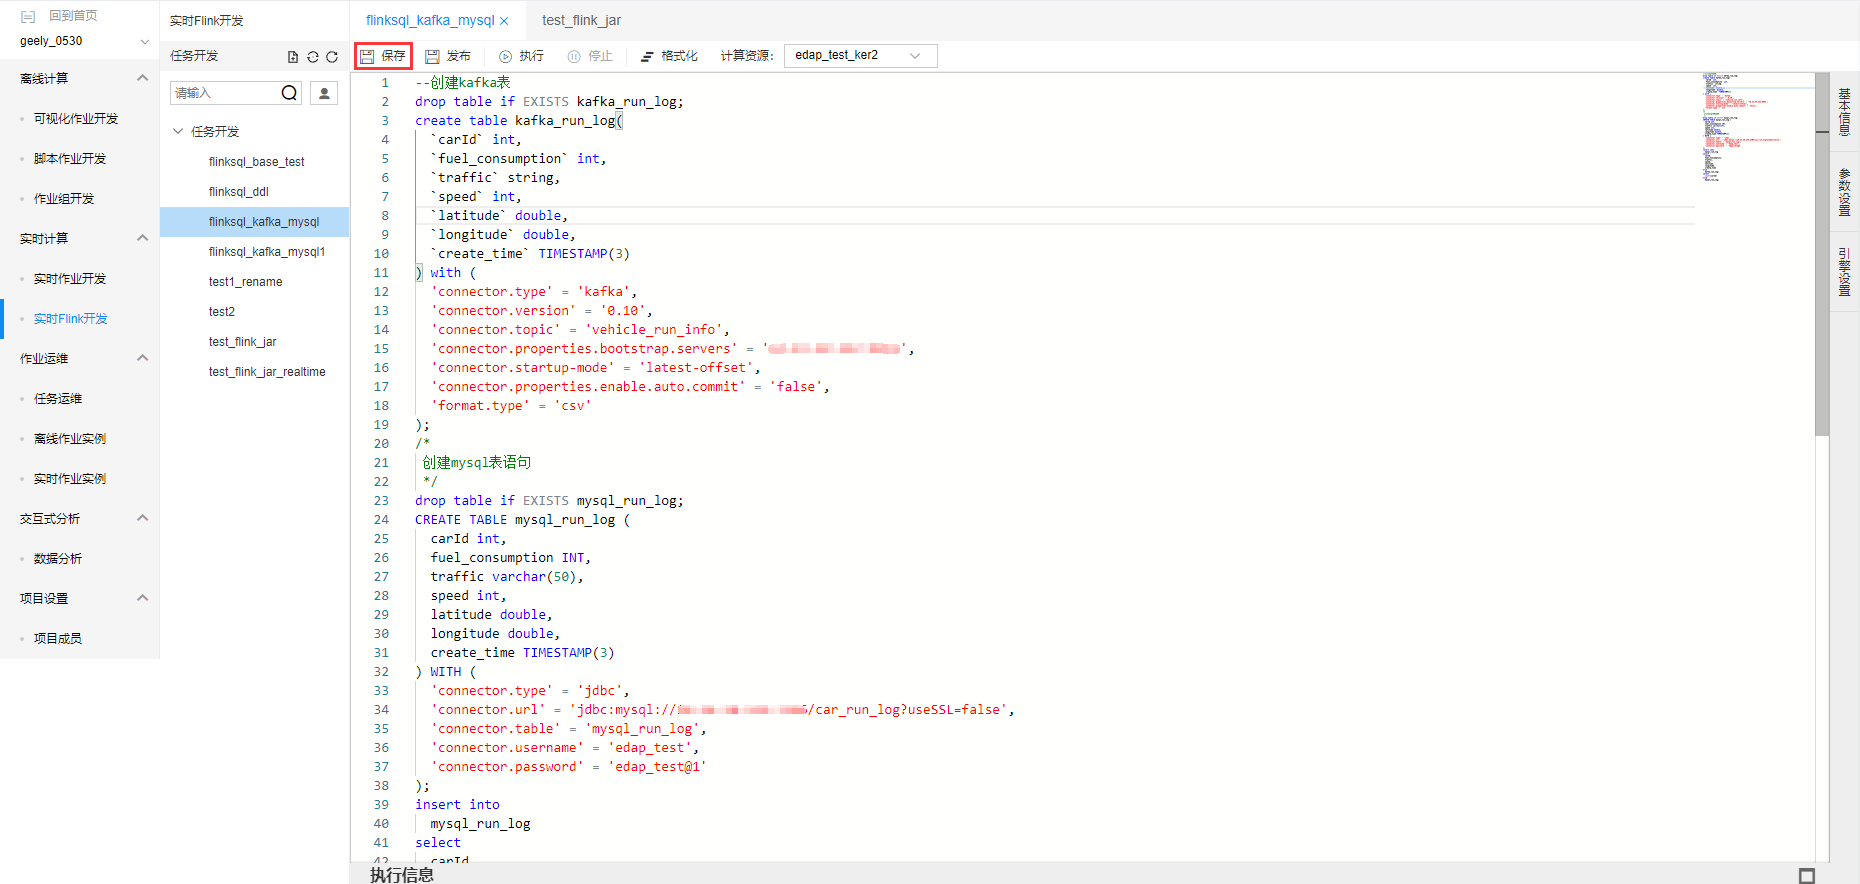Click the 执行信息 panel header
The image size is (1860, 884).
(402, 875)
